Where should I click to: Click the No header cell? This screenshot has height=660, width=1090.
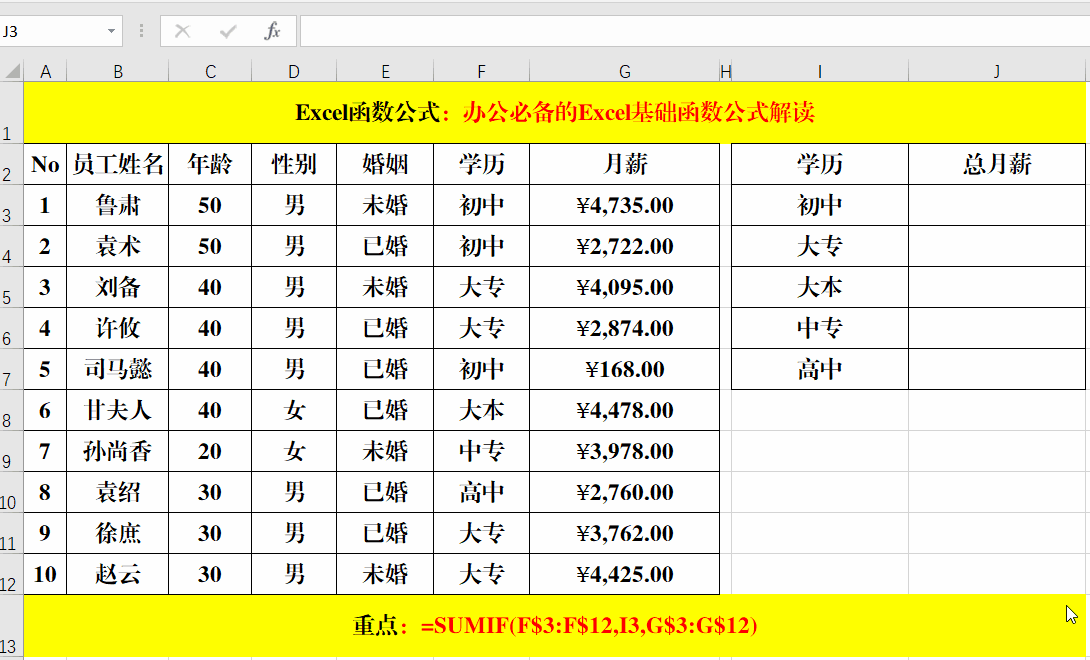[46, 164]
